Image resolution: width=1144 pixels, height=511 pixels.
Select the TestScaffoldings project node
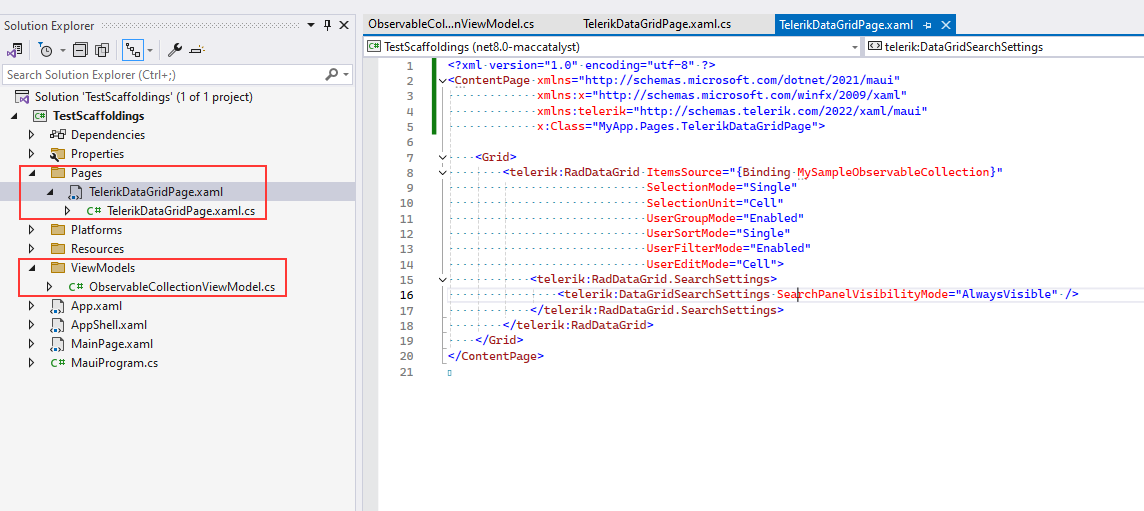point(98,116)
